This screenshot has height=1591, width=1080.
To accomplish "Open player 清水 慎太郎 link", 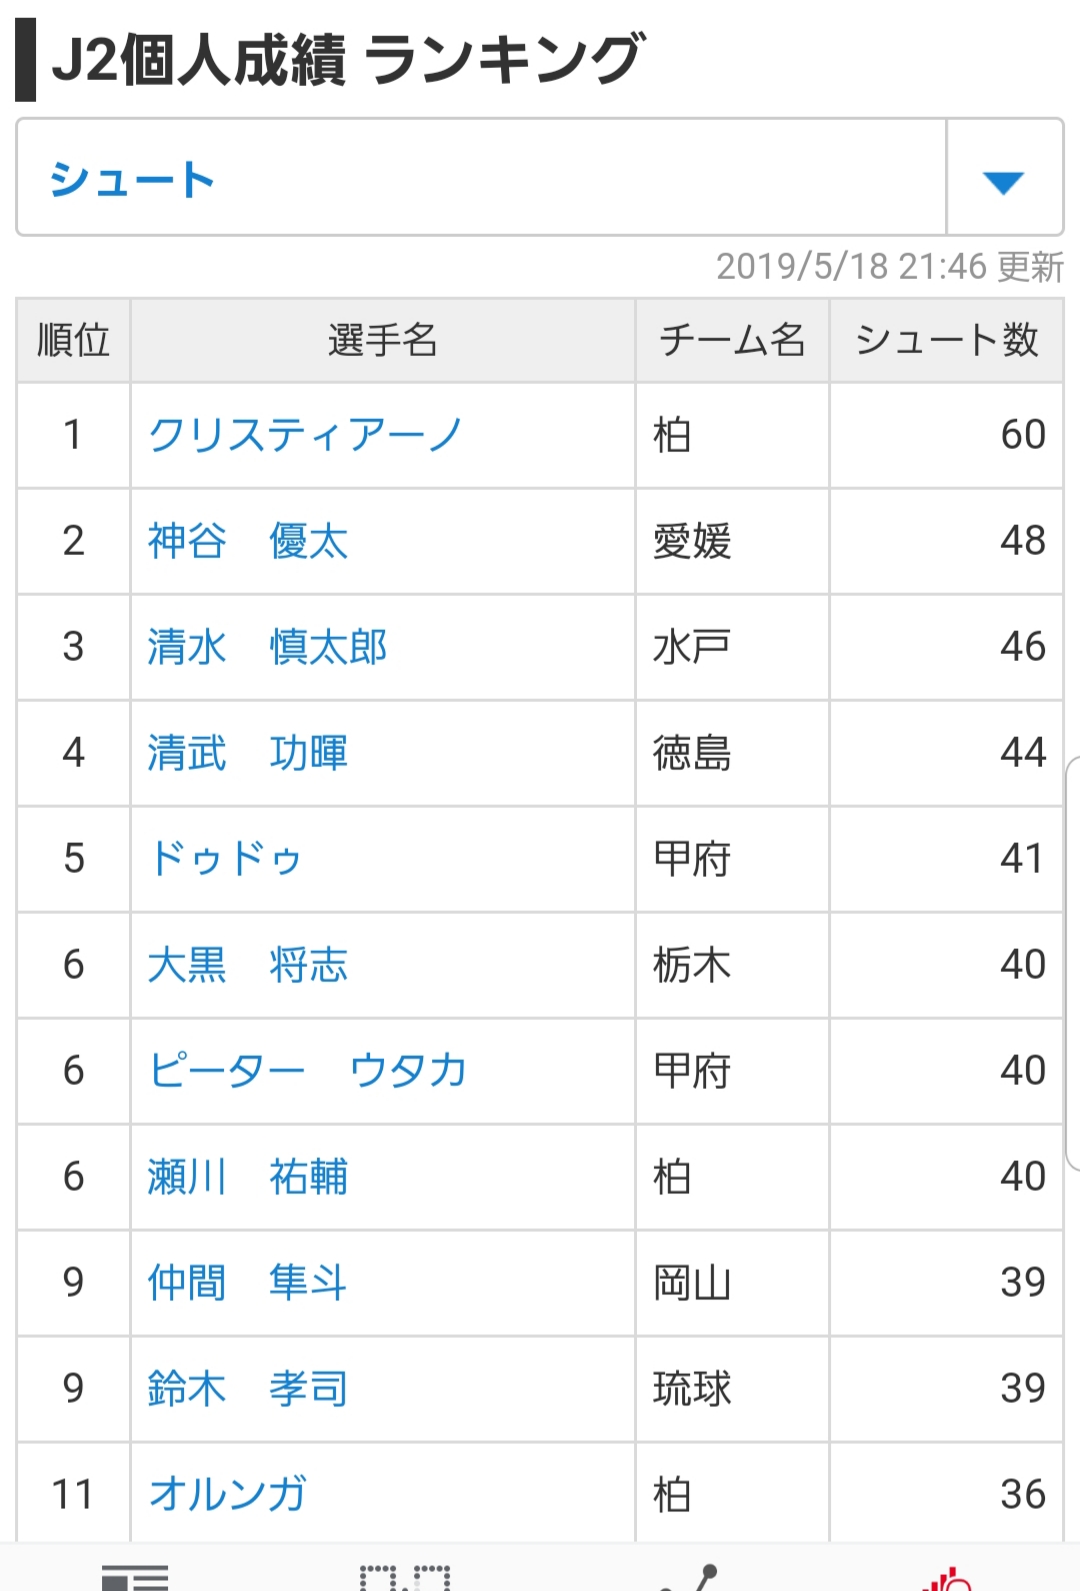I will (268, 647).
